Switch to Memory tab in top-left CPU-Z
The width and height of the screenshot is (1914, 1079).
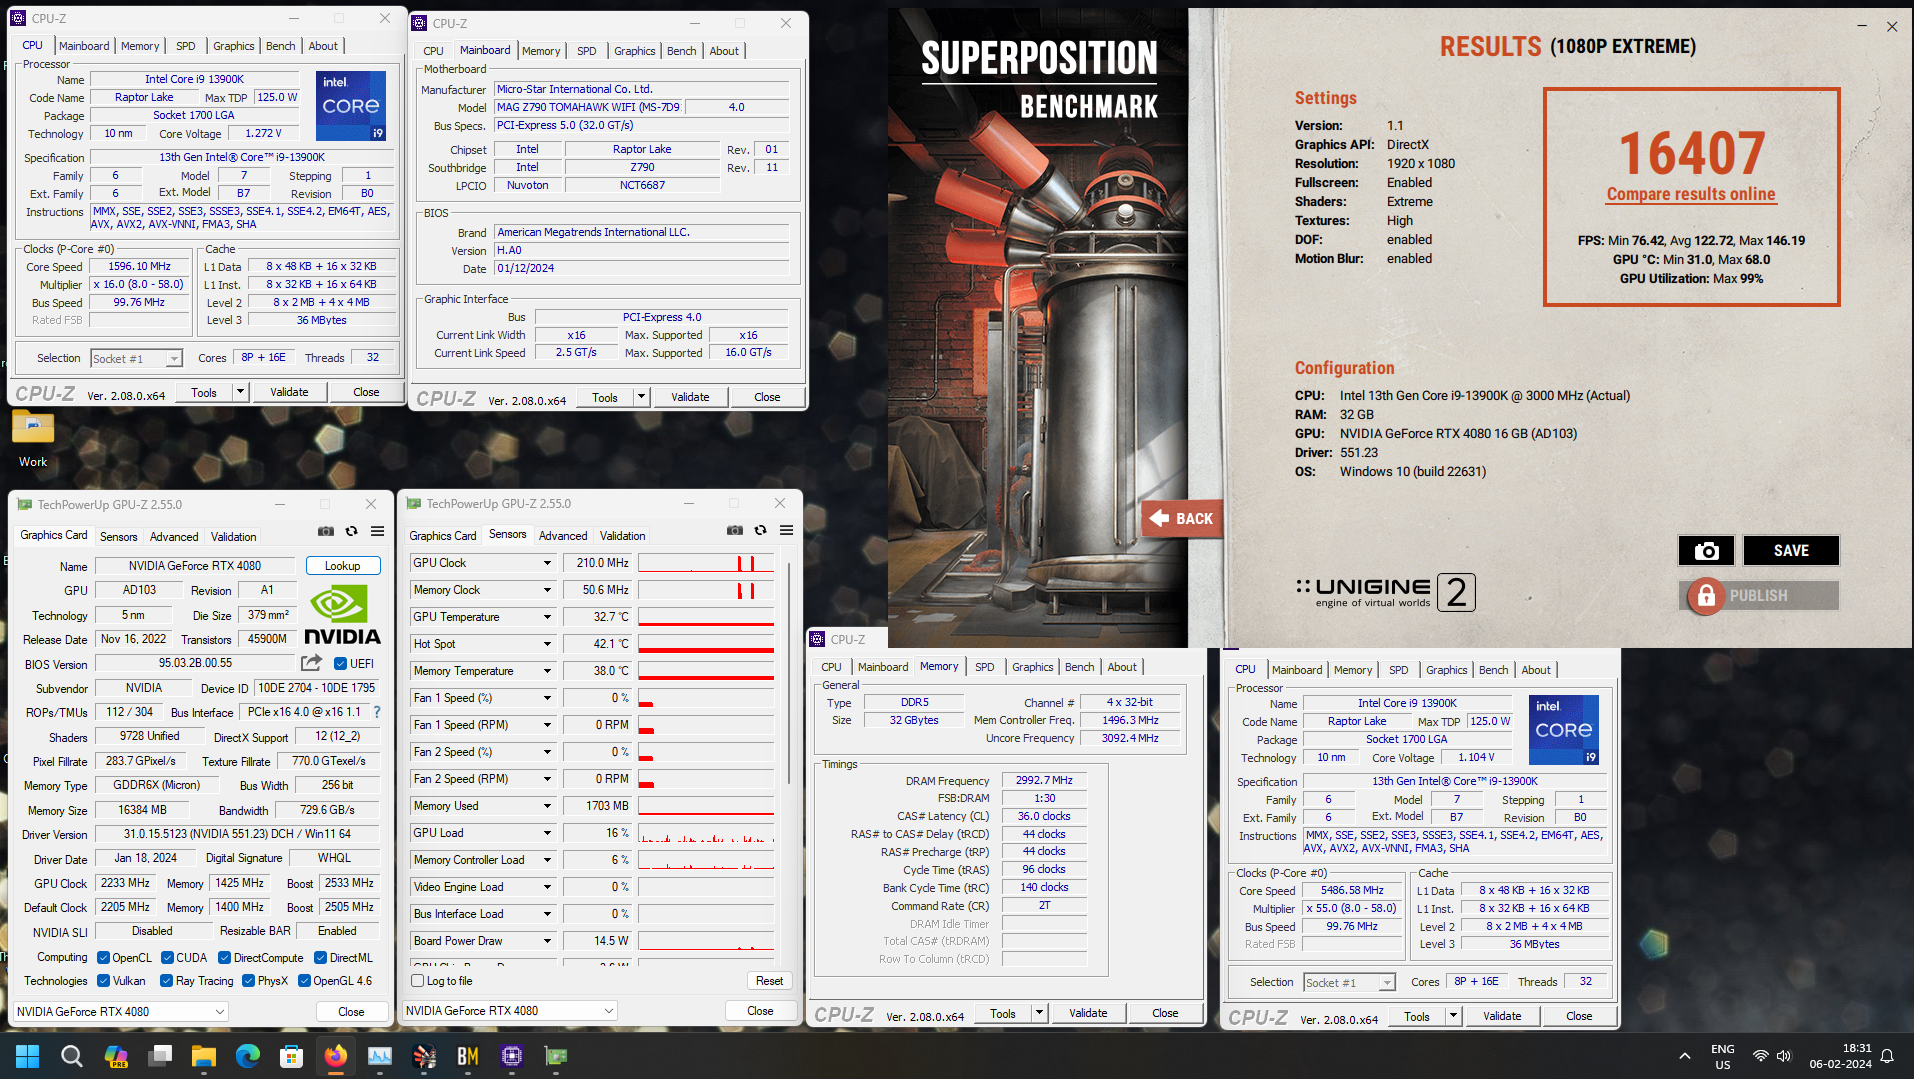click(x=140, y=46)
